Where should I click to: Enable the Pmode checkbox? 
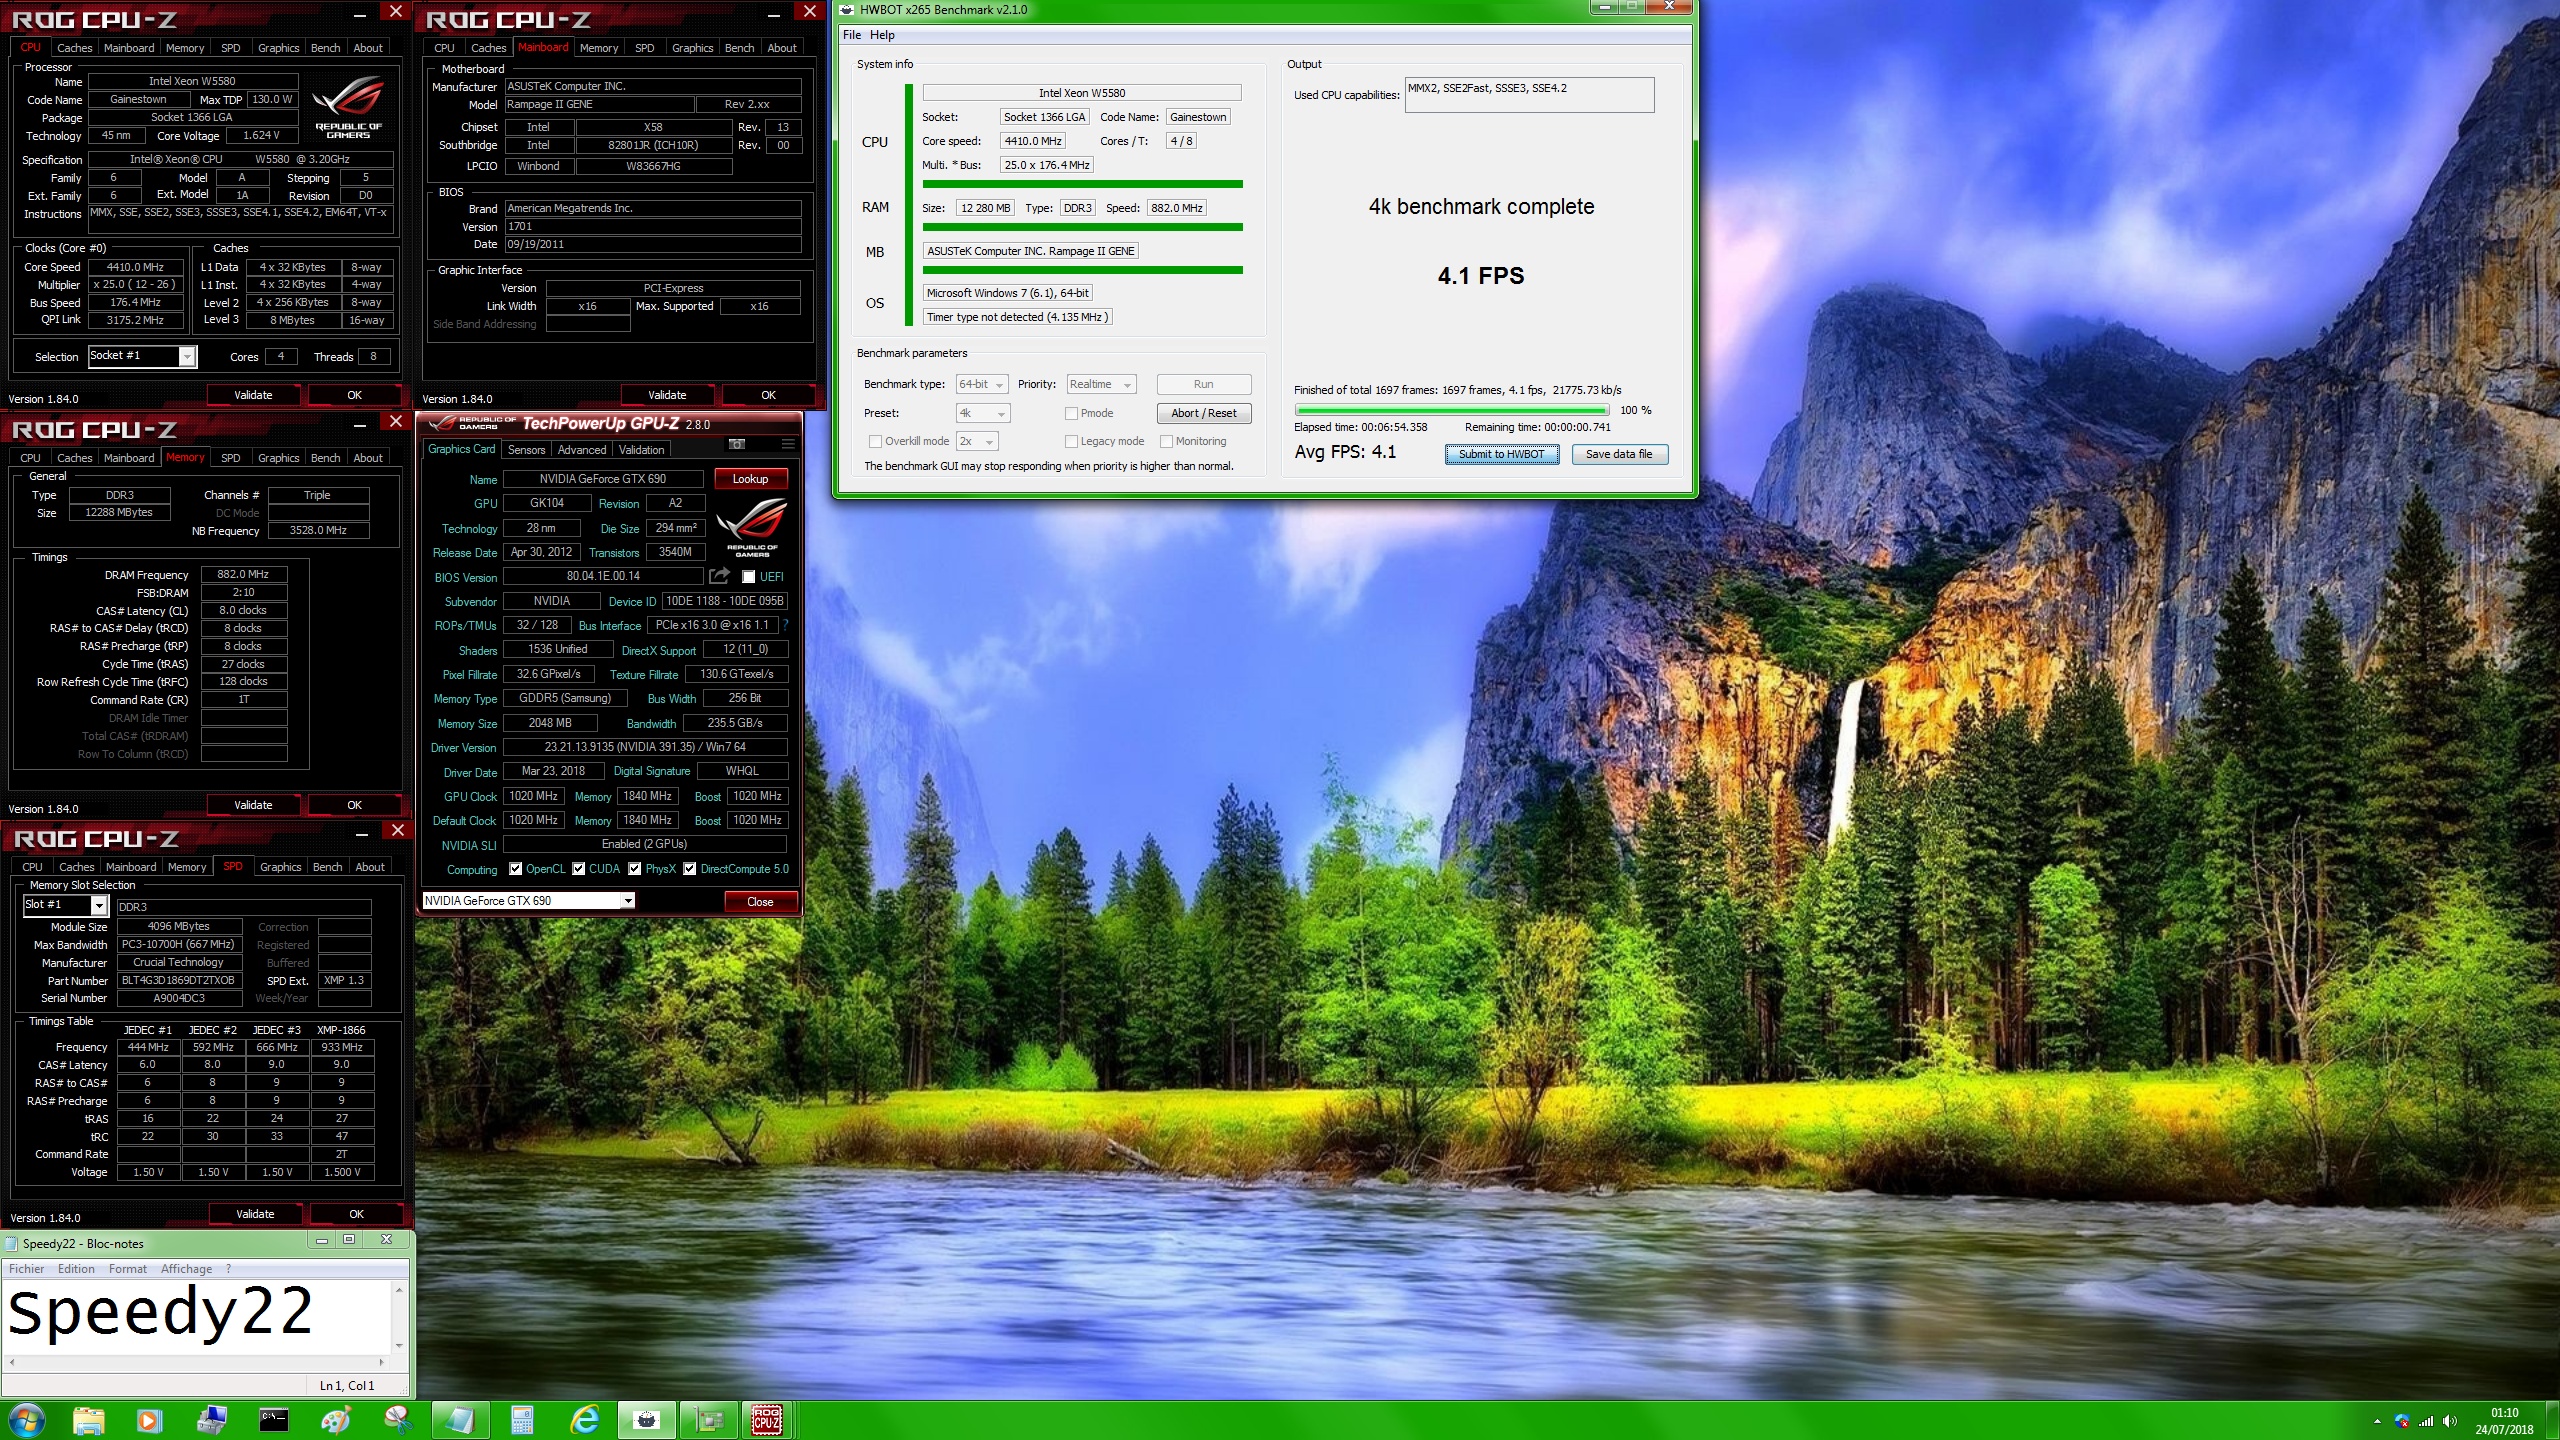(1071, 413)
